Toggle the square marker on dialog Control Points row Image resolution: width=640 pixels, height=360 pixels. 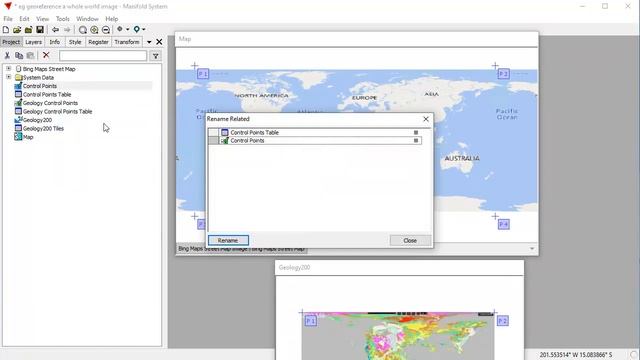click(416, 140)
